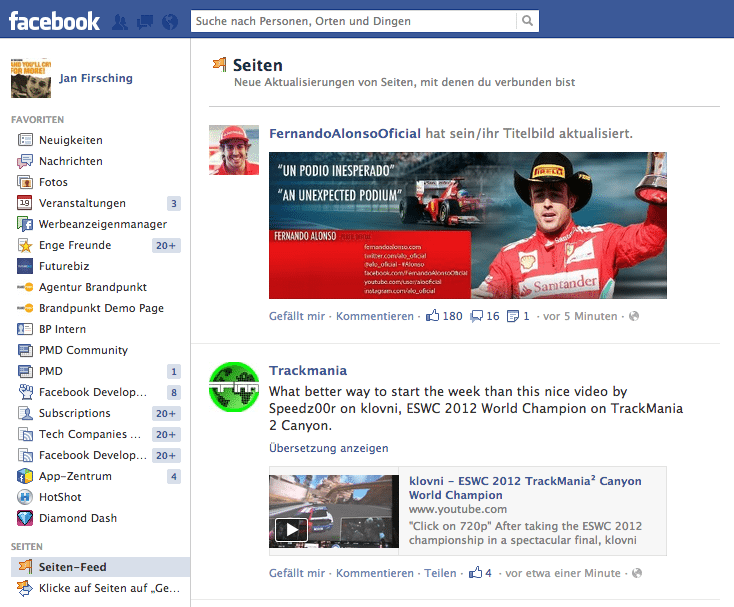Click the Agentur Brandpunkt icon

click(25, 287)
